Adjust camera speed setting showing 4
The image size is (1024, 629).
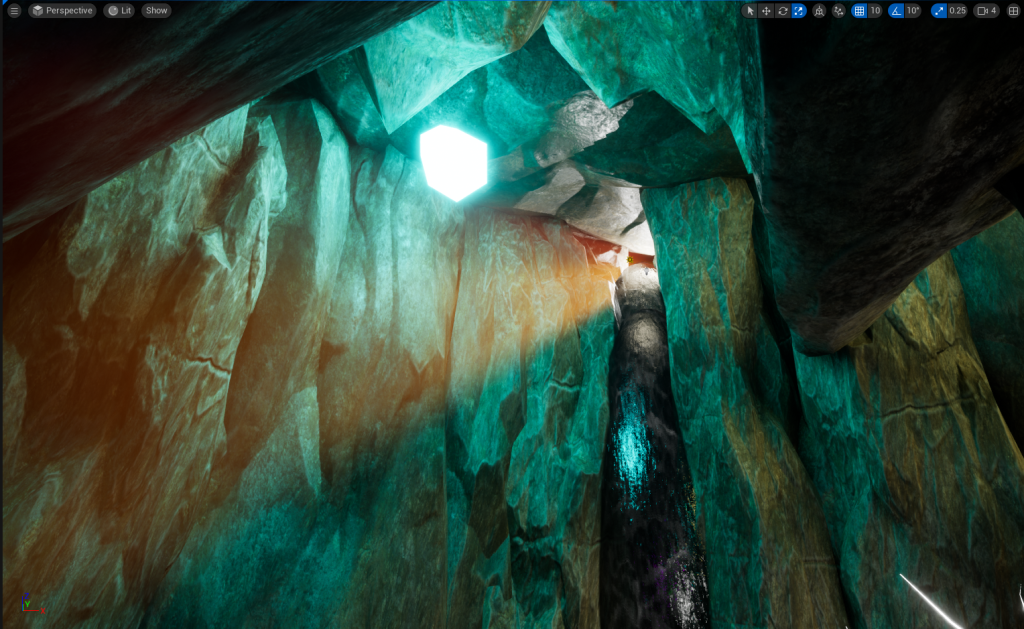click(x=987, y=11)
